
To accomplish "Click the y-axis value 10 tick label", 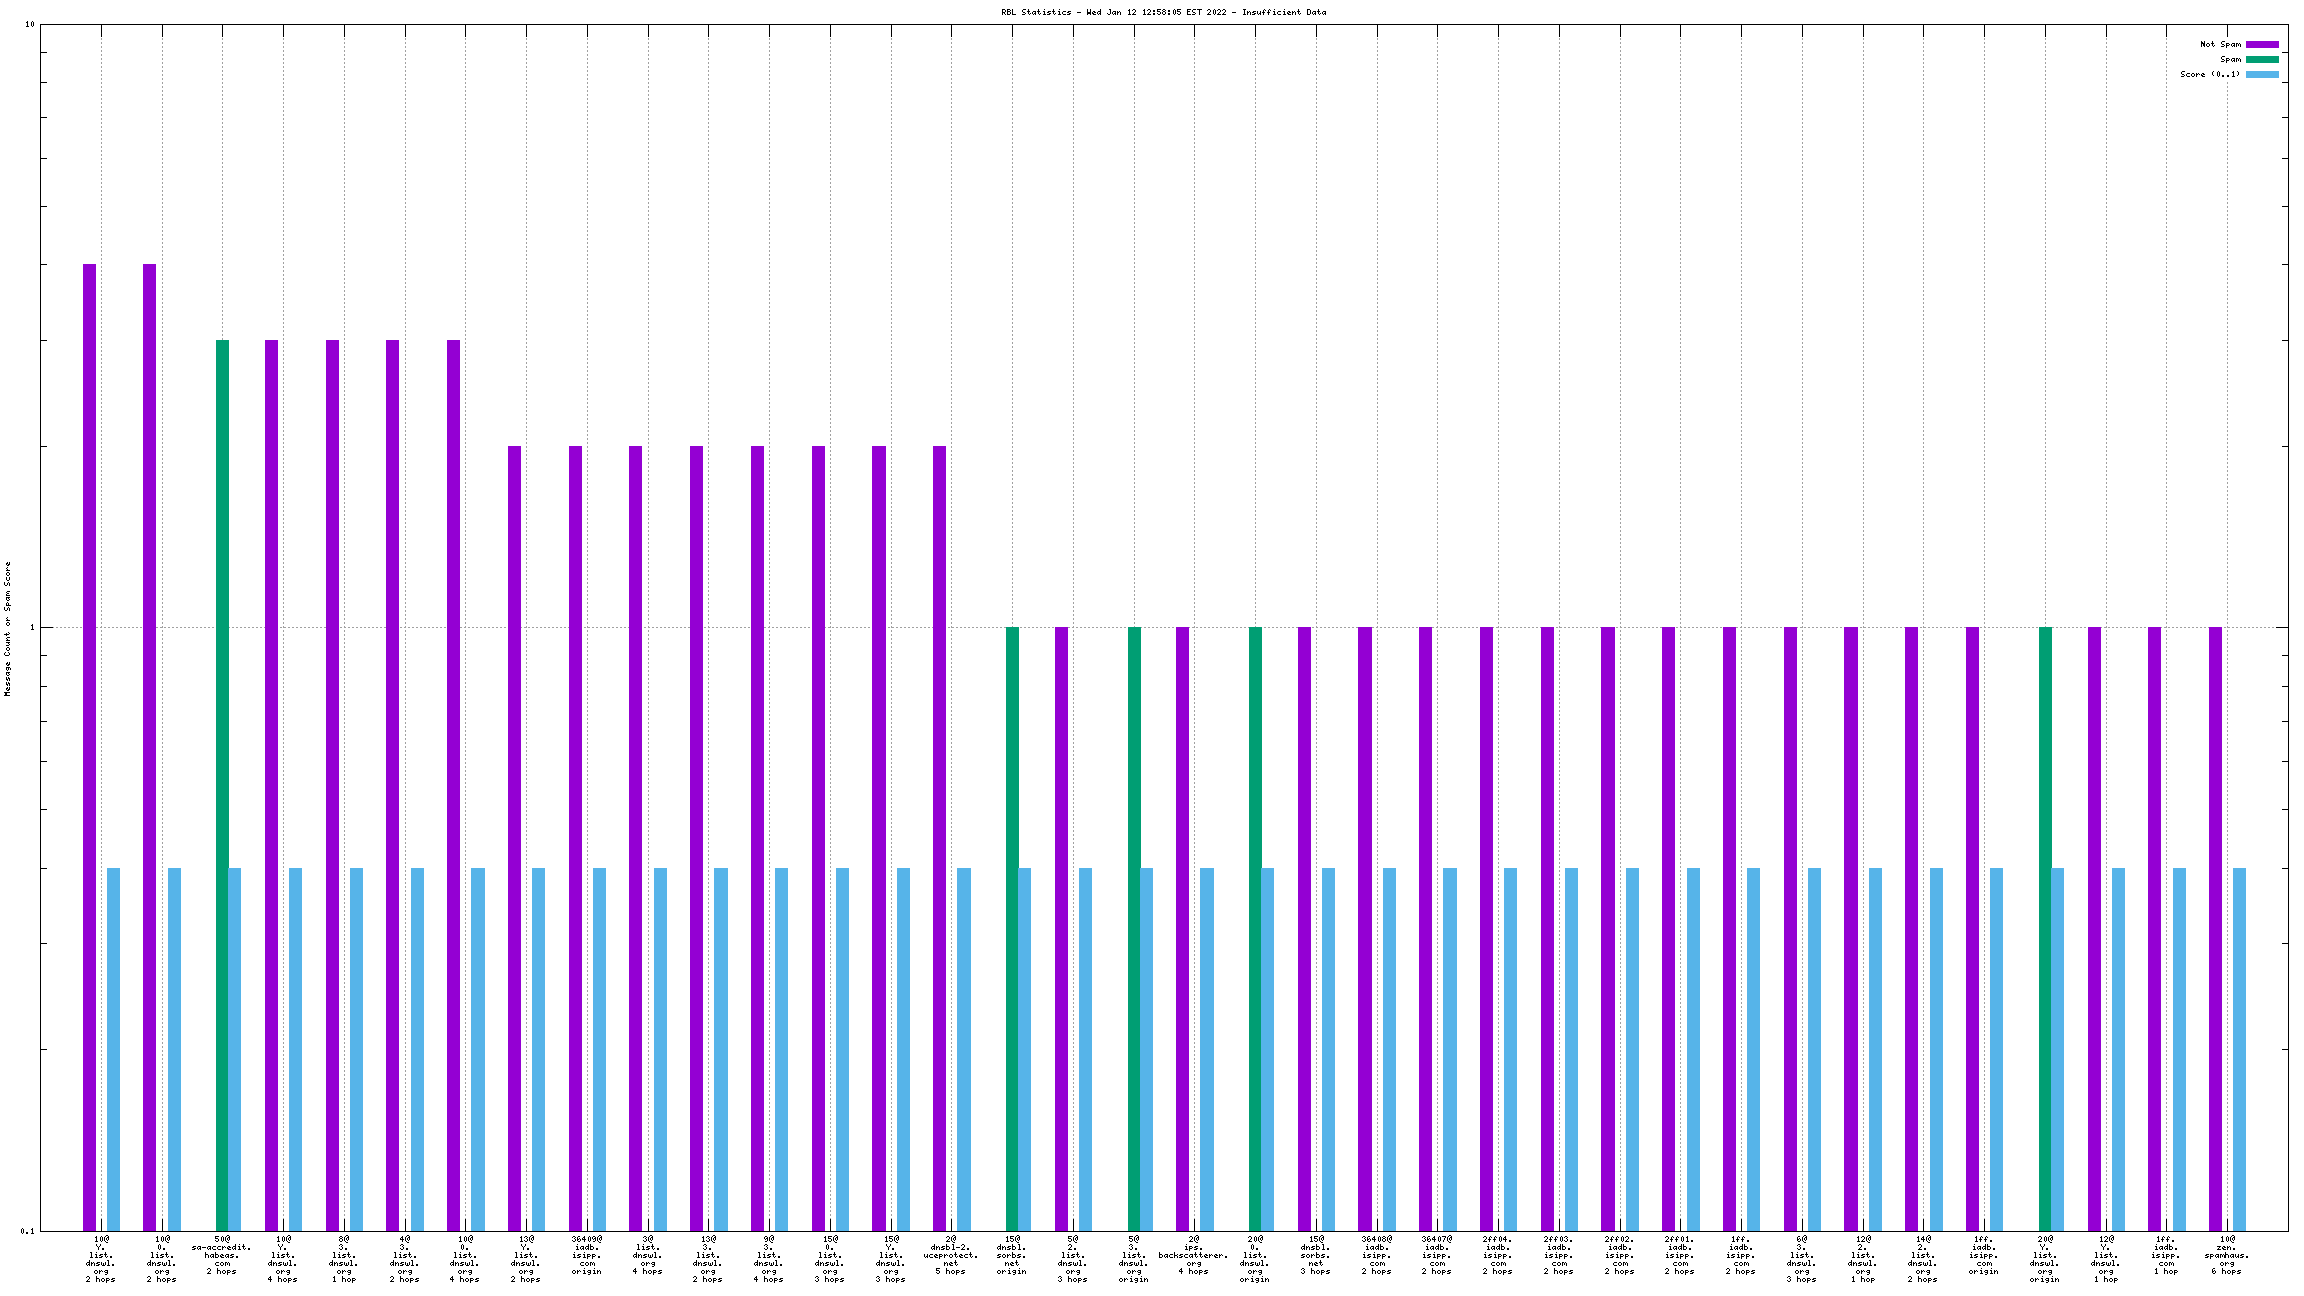I will click(30, 25).
